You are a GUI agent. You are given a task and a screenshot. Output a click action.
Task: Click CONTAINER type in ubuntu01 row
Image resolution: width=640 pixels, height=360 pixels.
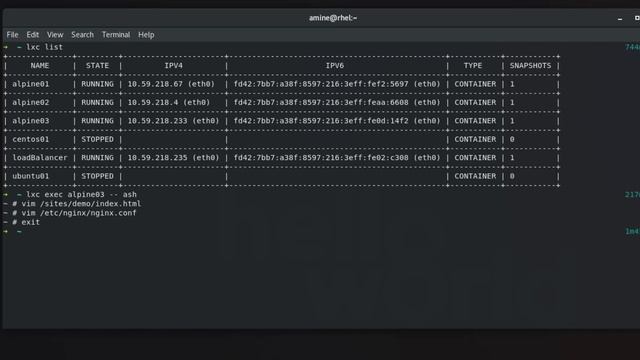pos(475,176)
